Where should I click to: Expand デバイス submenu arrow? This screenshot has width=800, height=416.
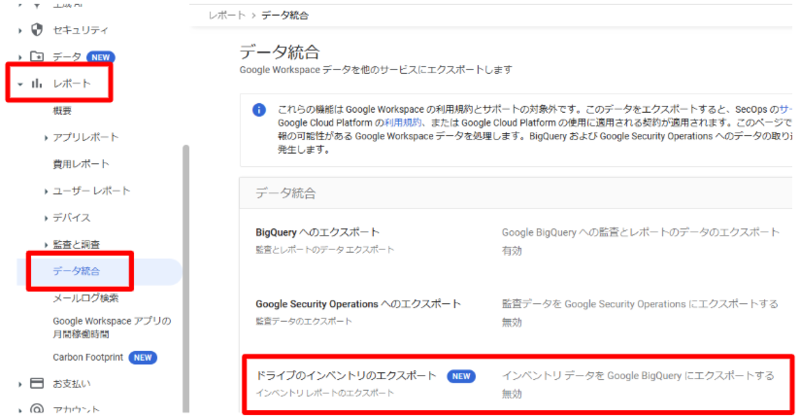pos(46,218)
